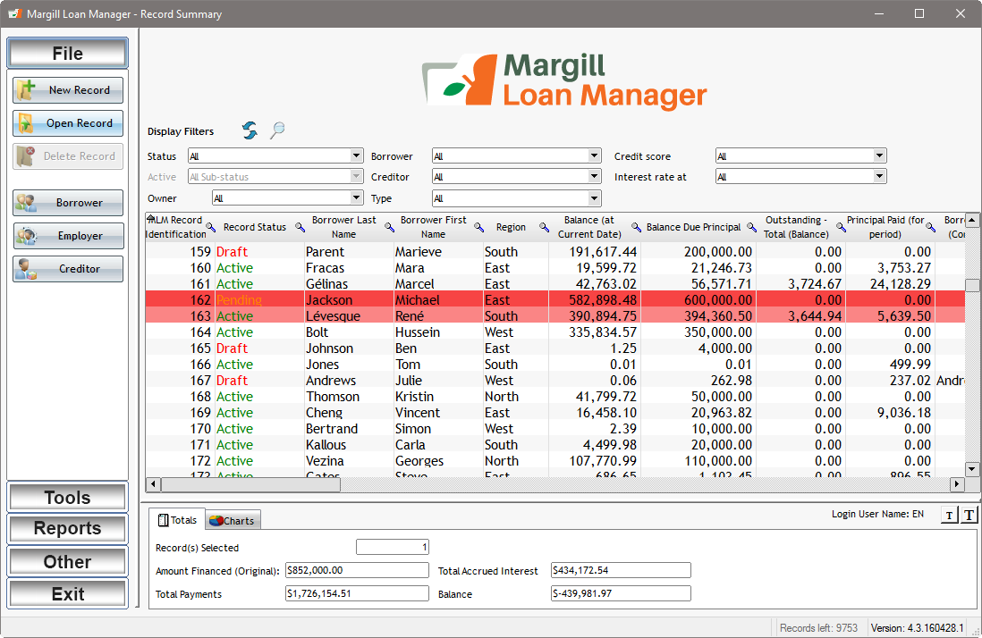Click the magnifier icon beside Display Filters
The image size is (982, 638).
point(277,131)
